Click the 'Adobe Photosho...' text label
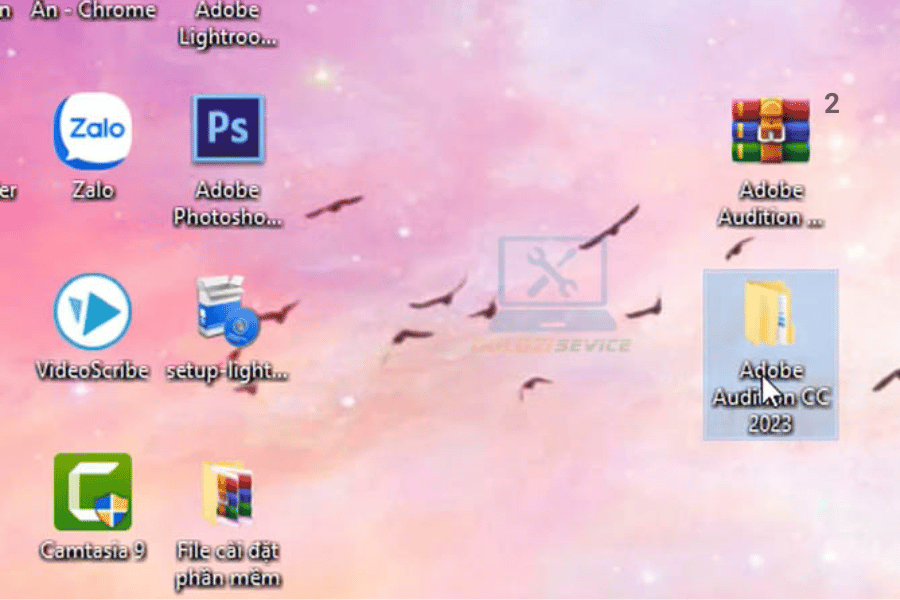900x600 pixels. (x=228, y=204)
